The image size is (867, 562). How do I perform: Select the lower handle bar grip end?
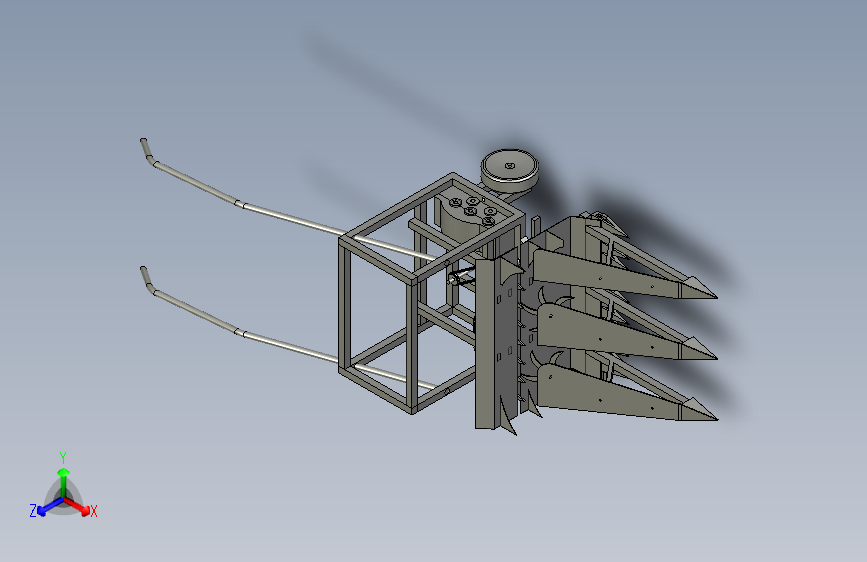tap(148, 279)
